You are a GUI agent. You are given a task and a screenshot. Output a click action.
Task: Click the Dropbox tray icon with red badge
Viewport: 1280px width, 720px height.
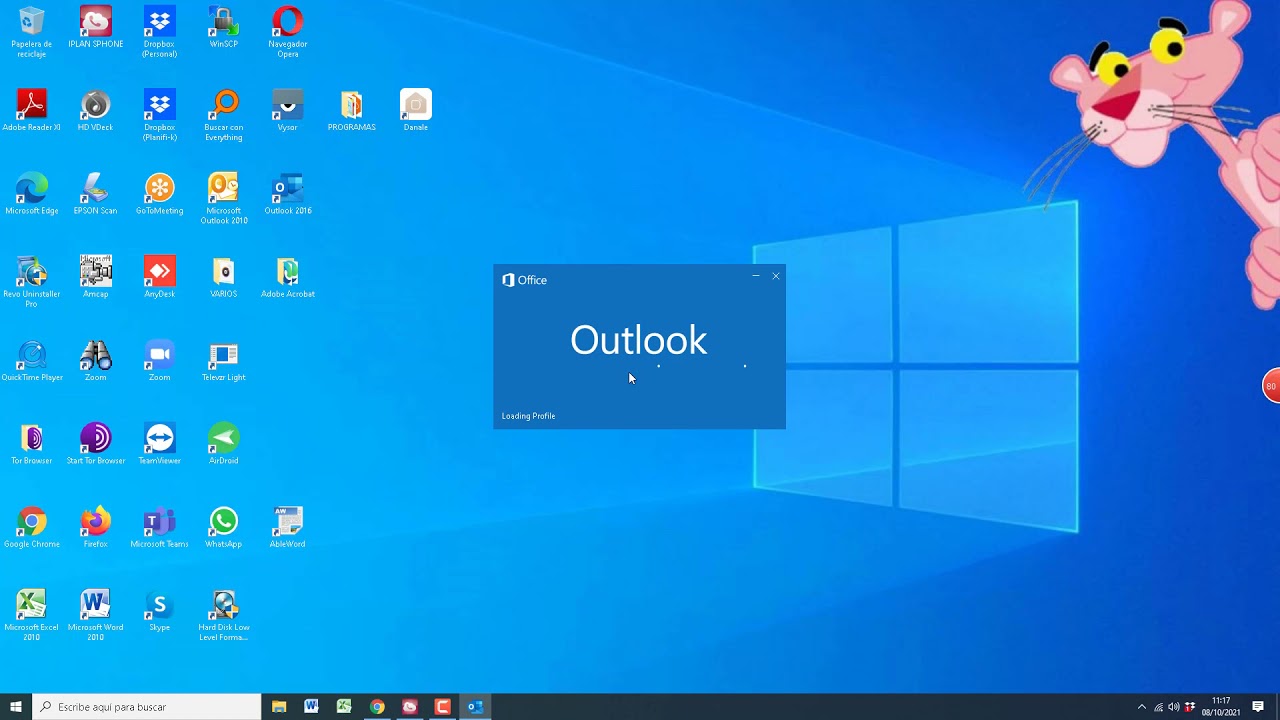(1190, 707)
